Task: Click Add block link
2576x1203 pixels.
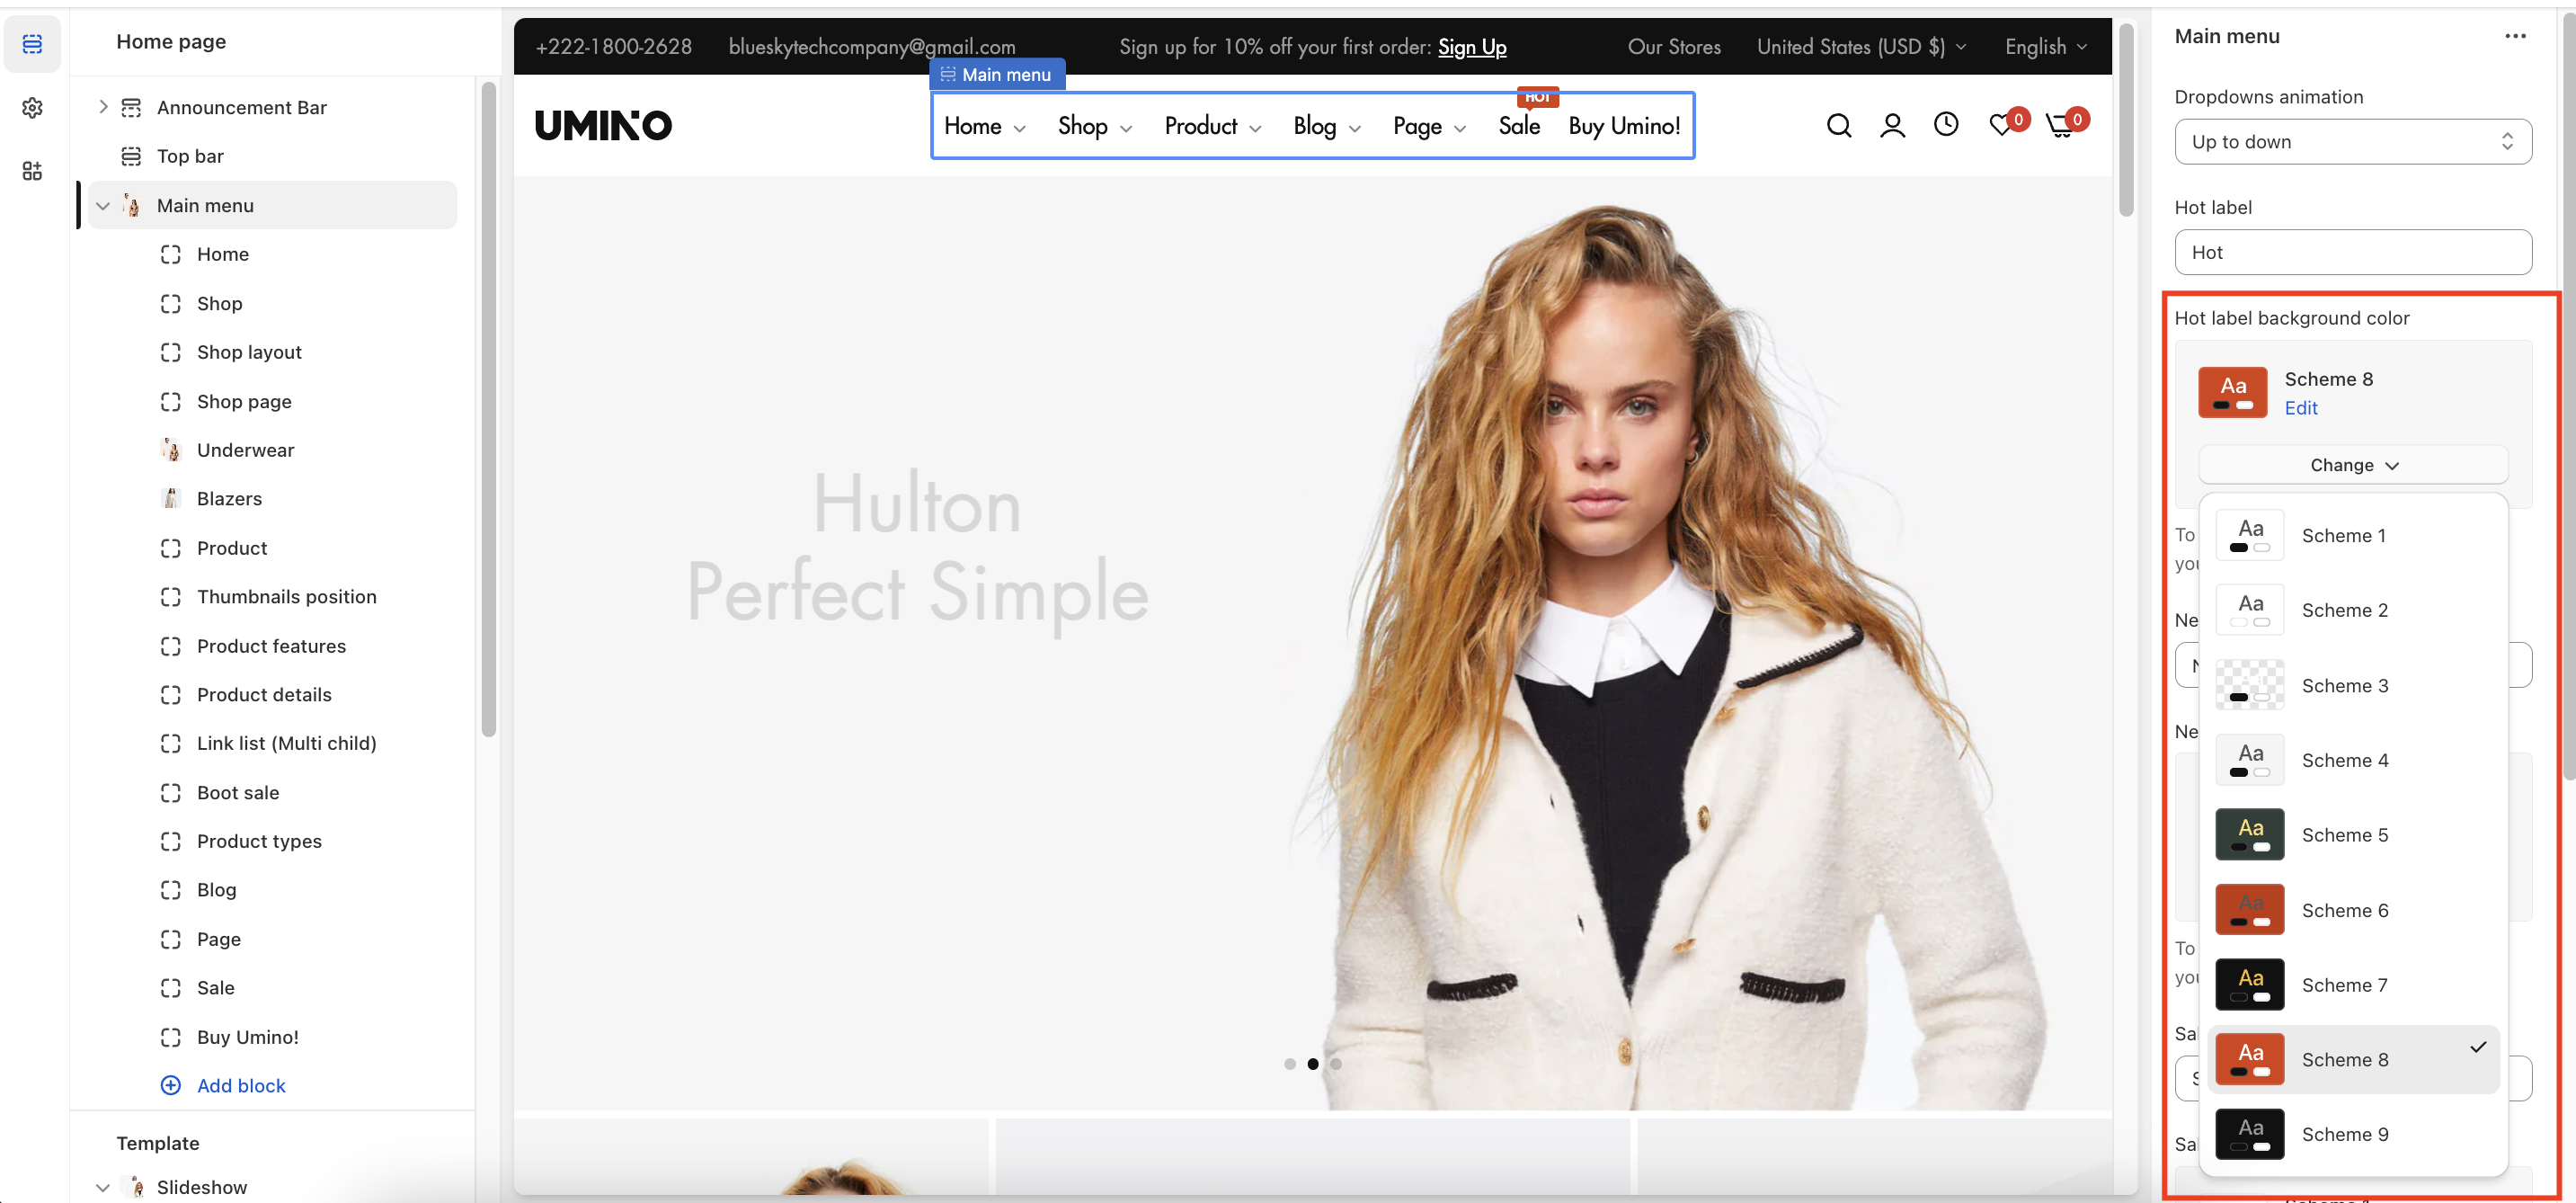Action: [240, 1085]
